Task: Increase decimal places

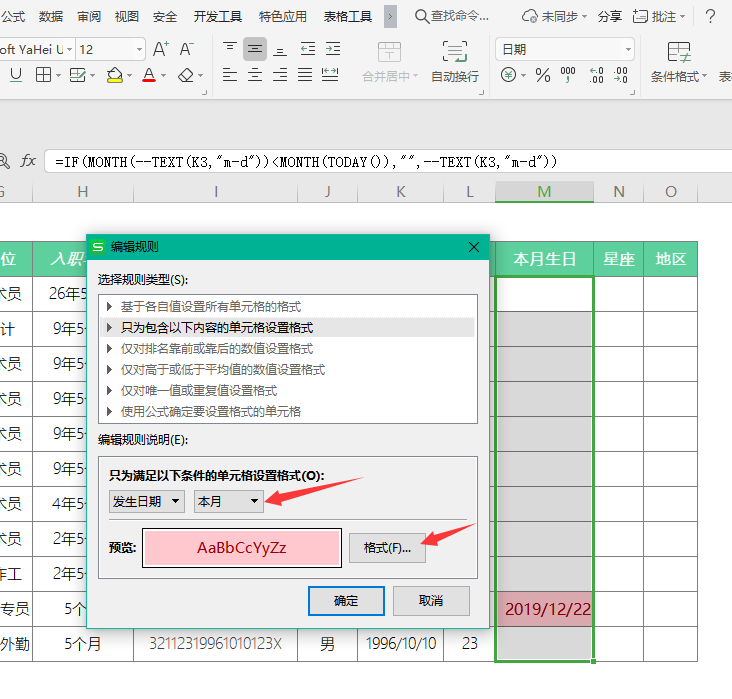Action: tap(596, 75)
